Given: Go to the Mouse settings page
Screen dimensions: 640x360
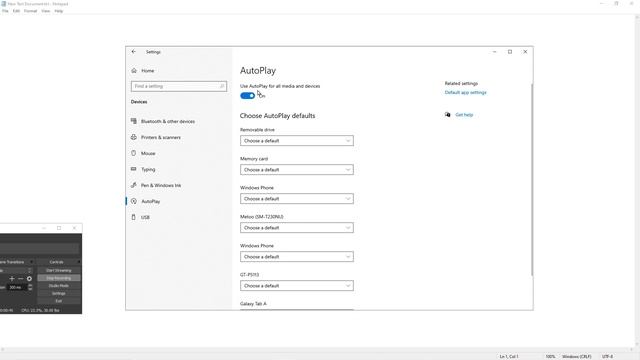Looking at the screenshot, I should click(x=148, y=153).
